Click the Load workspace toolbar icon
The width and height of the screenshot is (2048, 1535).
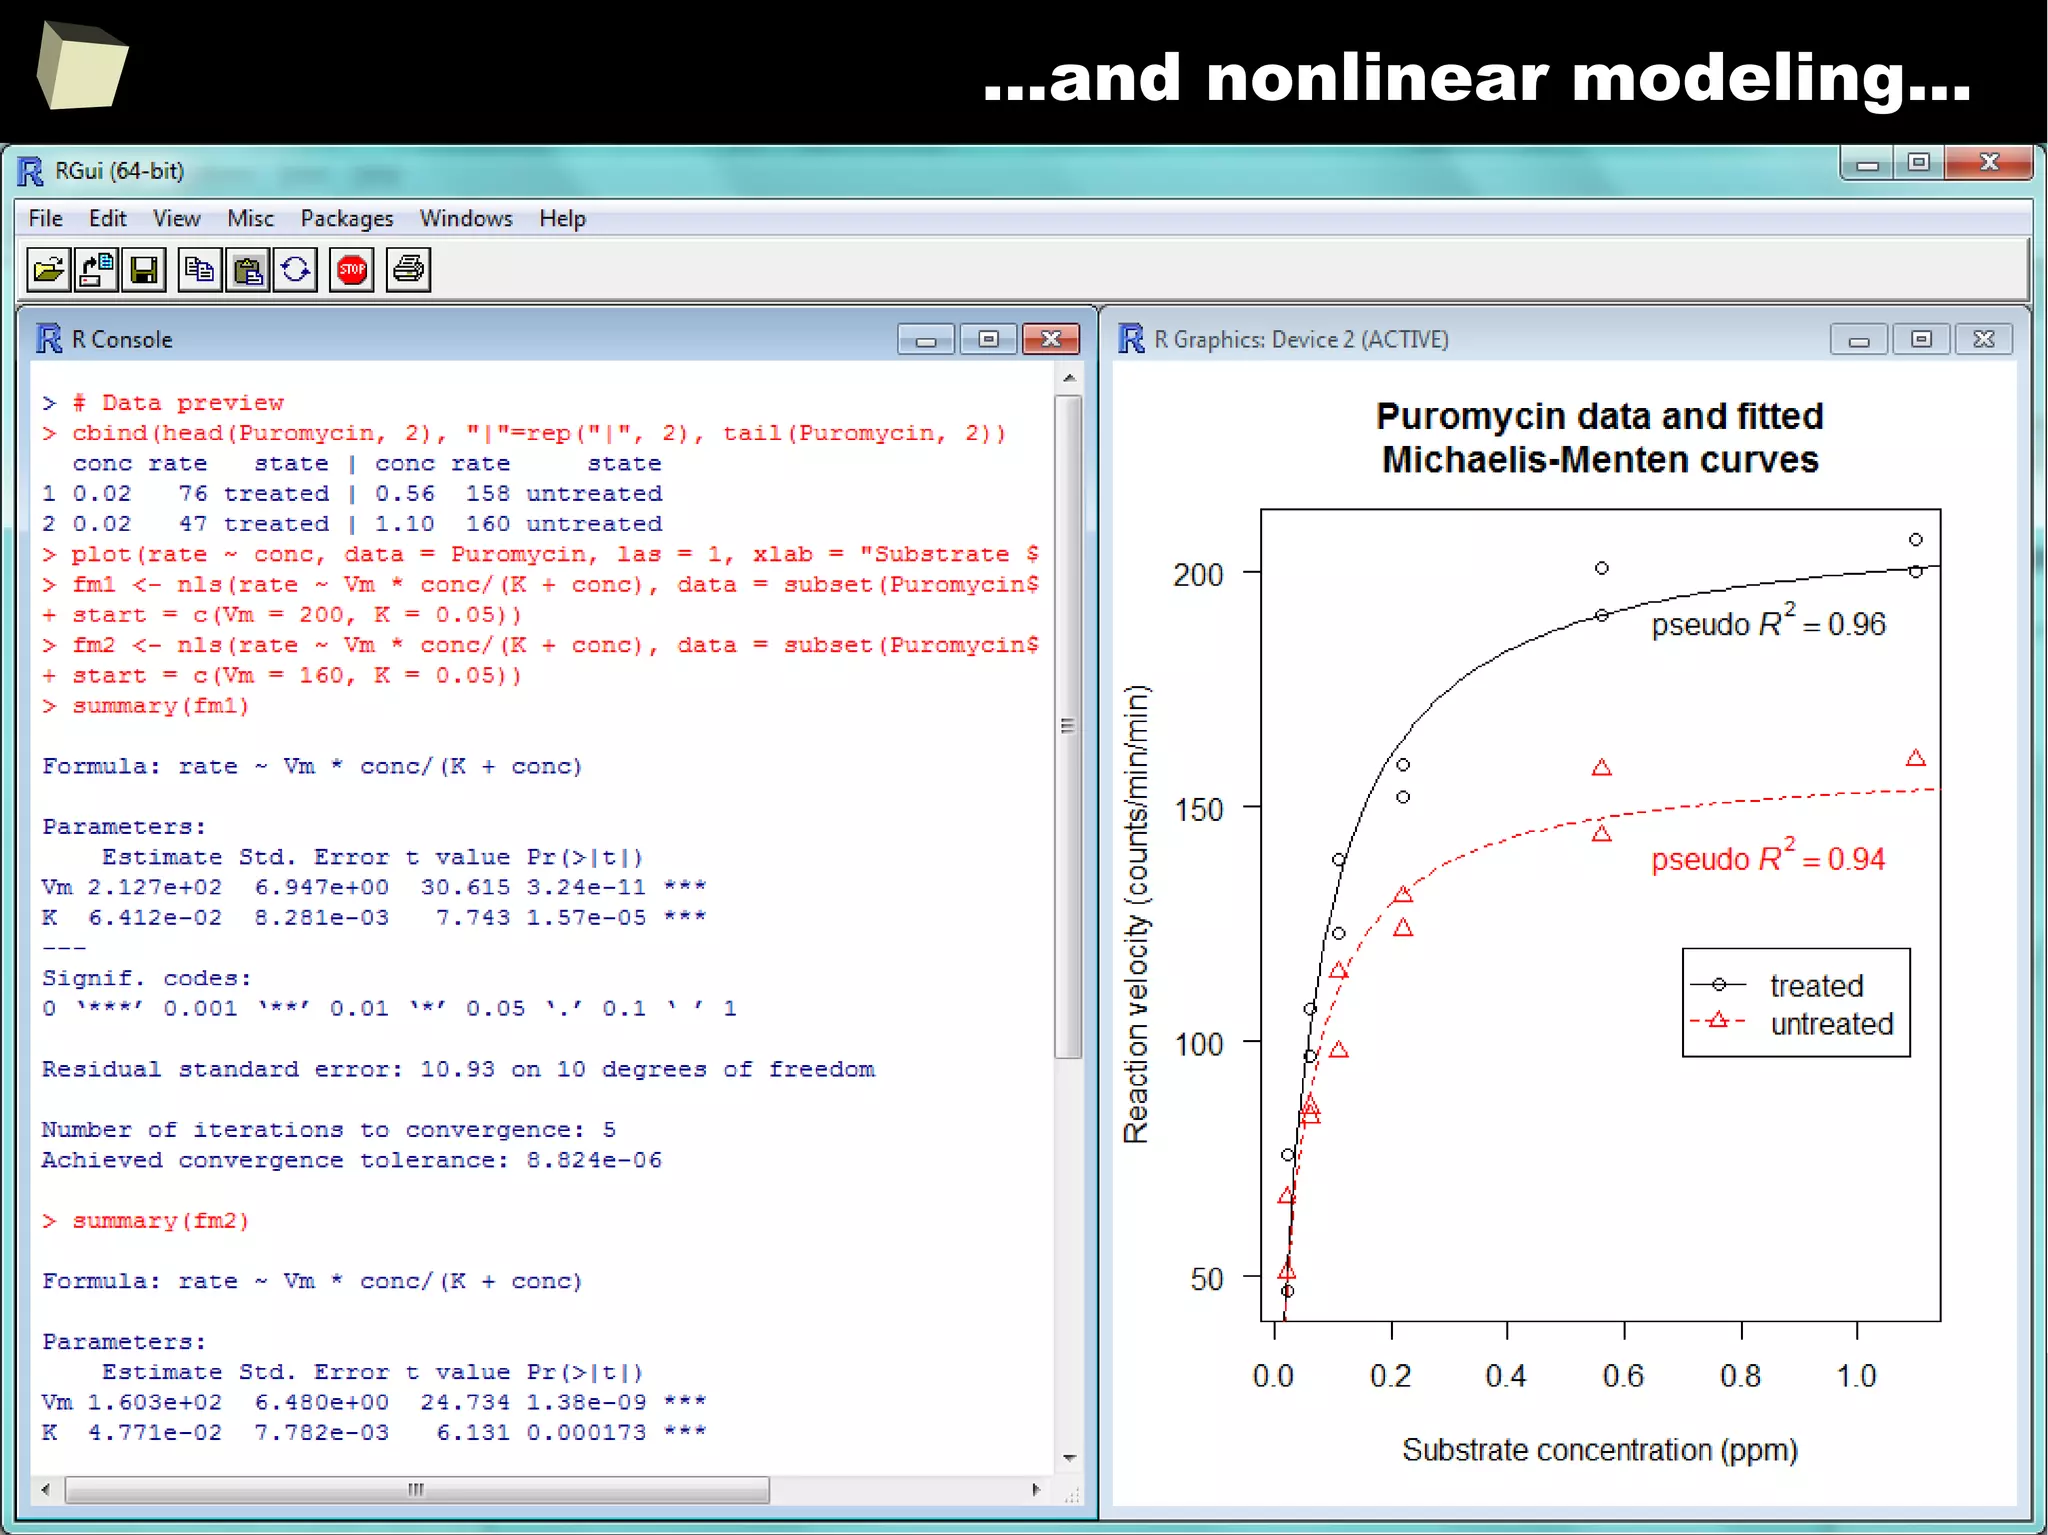coord(96,270)
